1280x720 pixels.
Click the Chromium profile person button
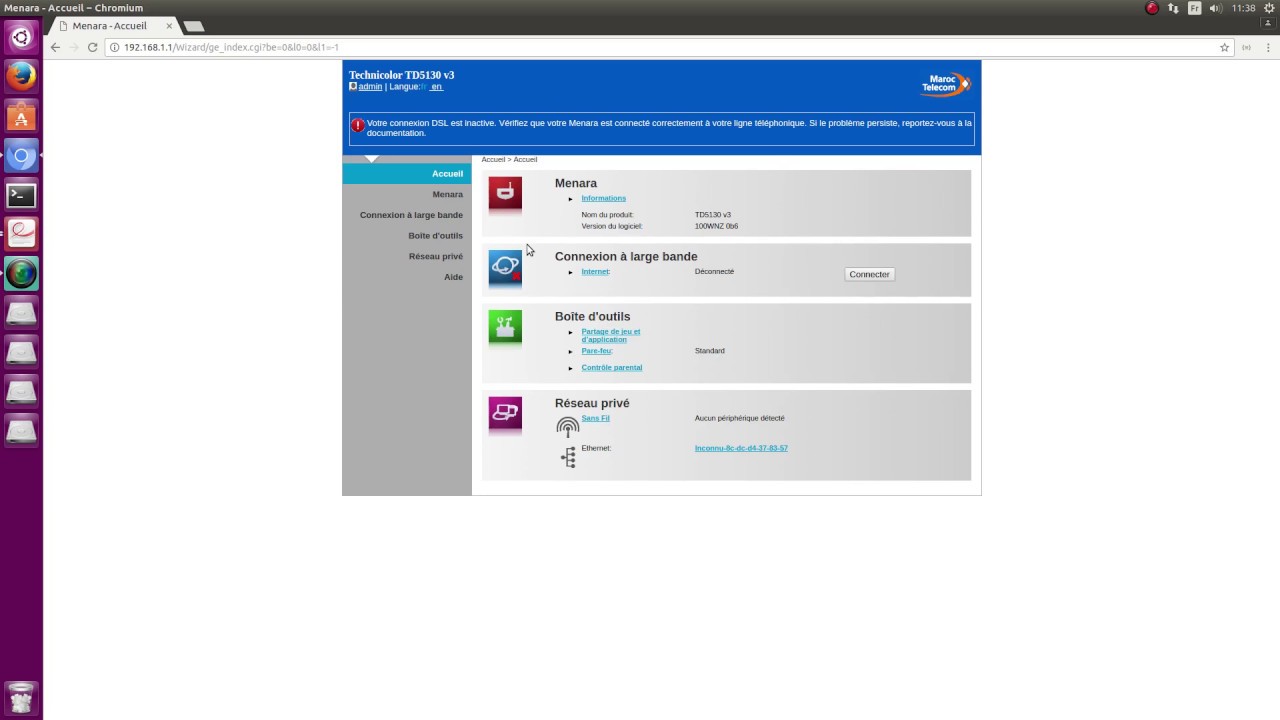[x=1266, y=21]
